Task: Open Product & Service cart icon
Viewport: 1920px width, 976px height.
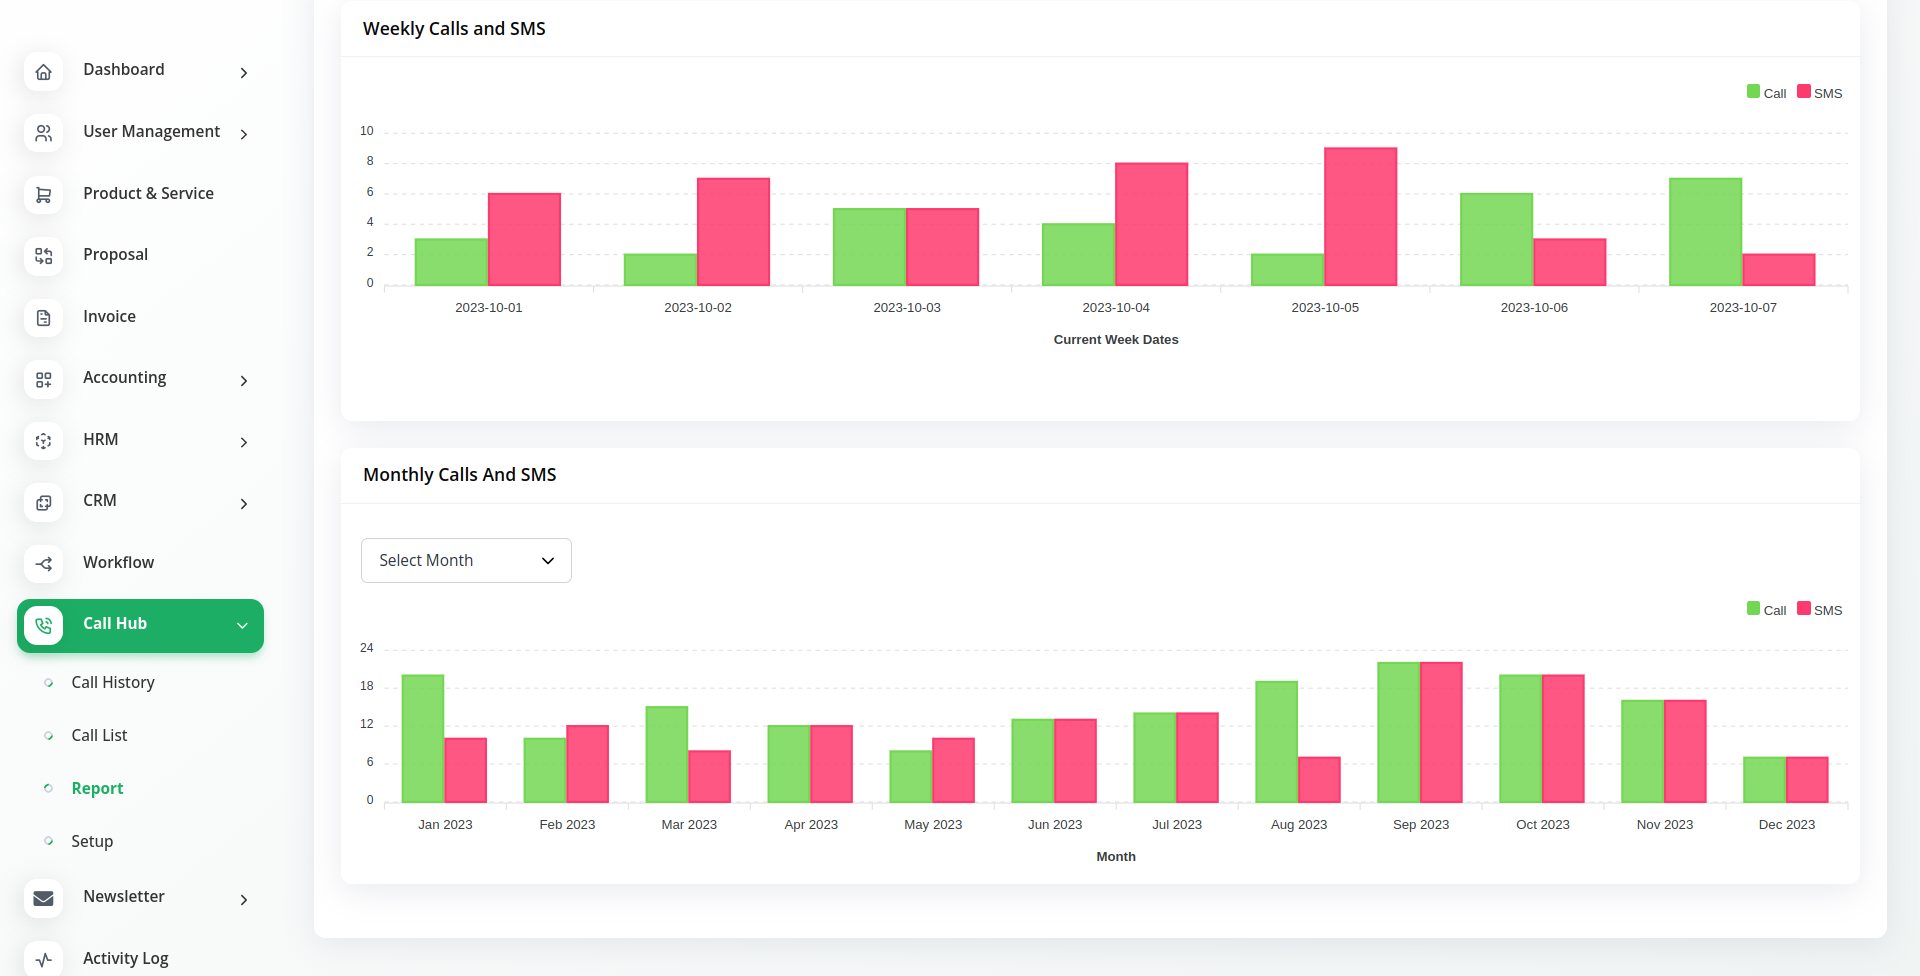Action: 43,195
